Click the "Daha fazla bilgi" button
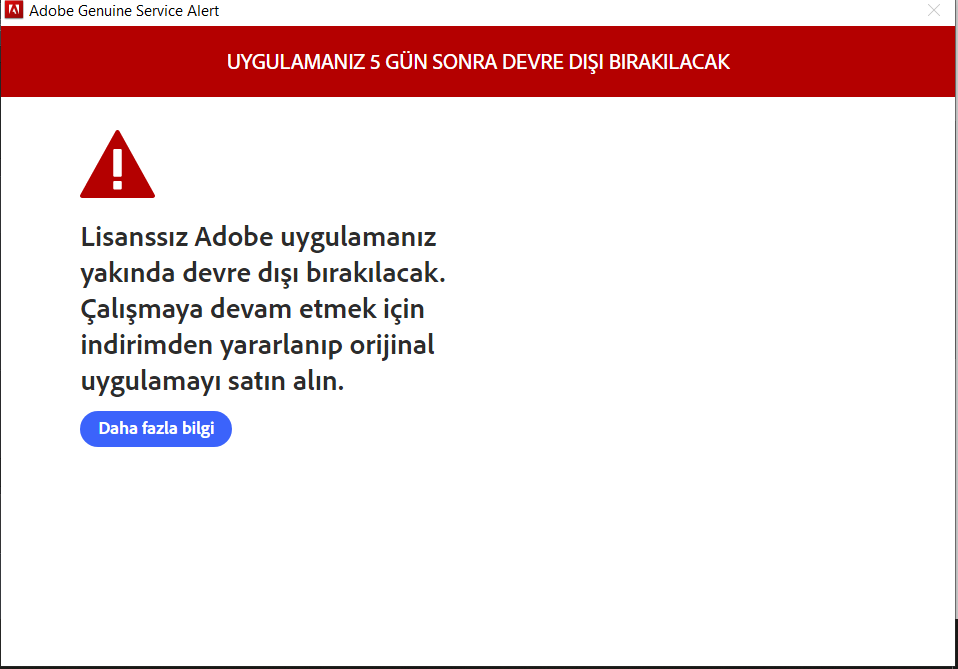 pos(156,428)
